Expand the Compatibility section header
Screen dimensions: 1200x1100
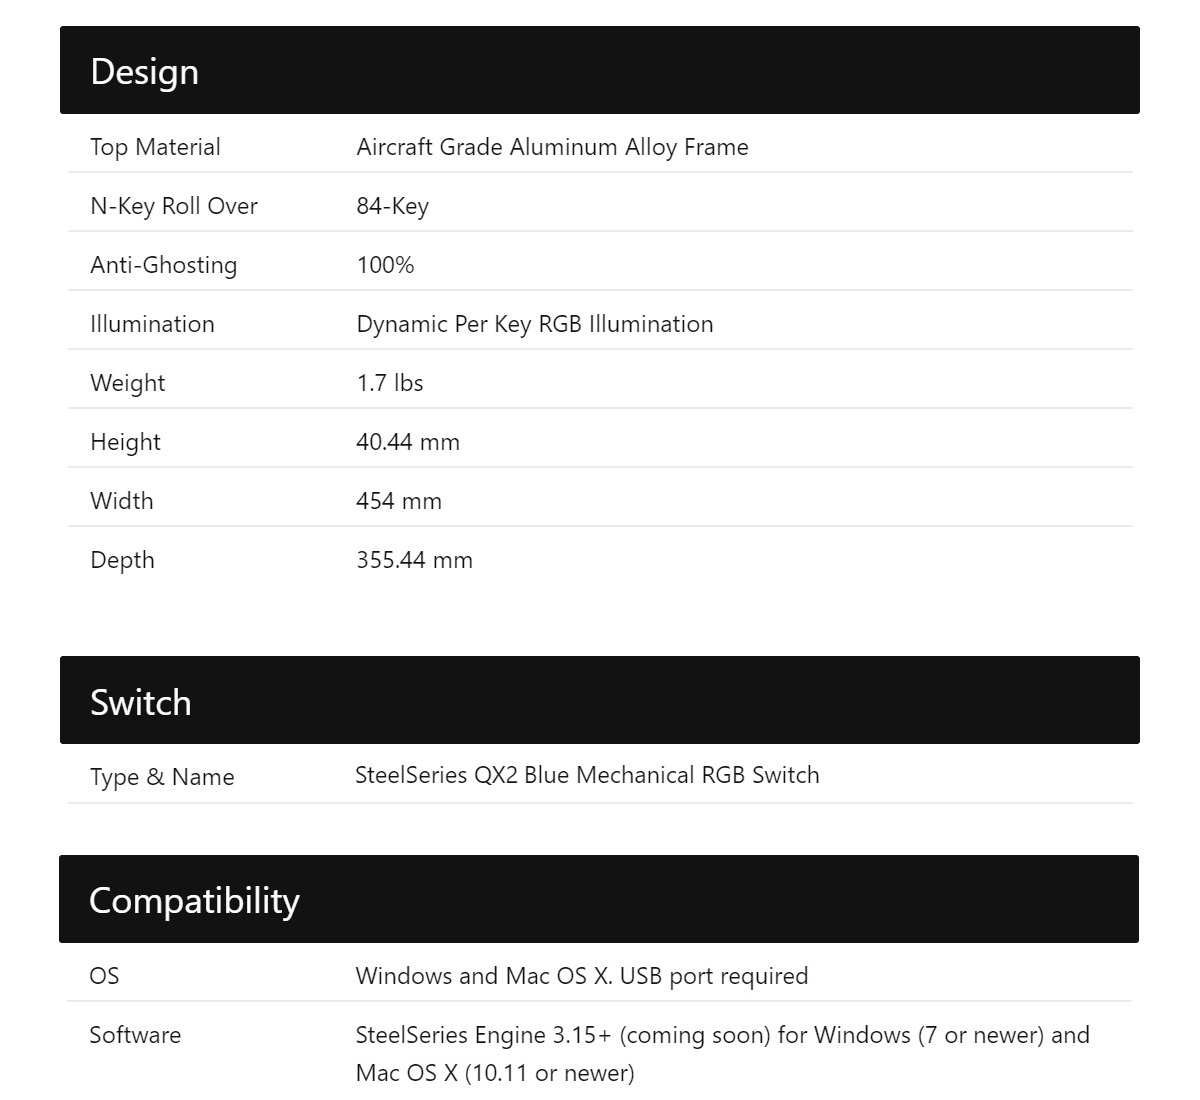click(x=599, y=899)
